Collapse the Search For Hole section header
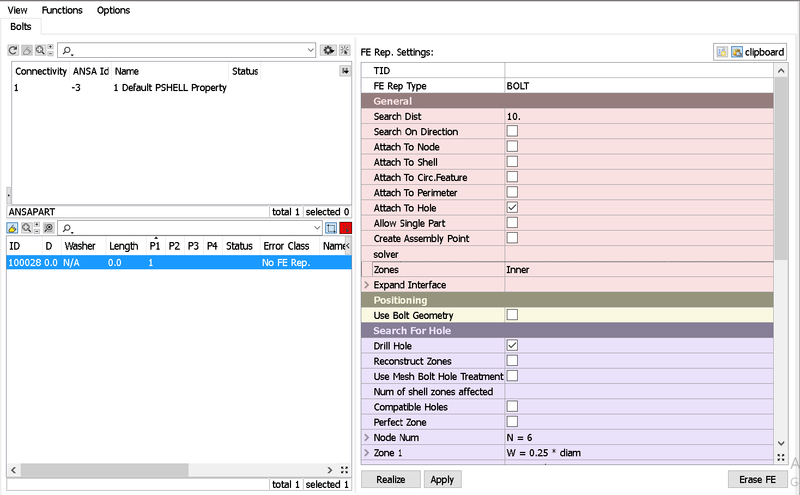This screenshot has width=800, height=495. pyautogui.click(x=567, y=331)
